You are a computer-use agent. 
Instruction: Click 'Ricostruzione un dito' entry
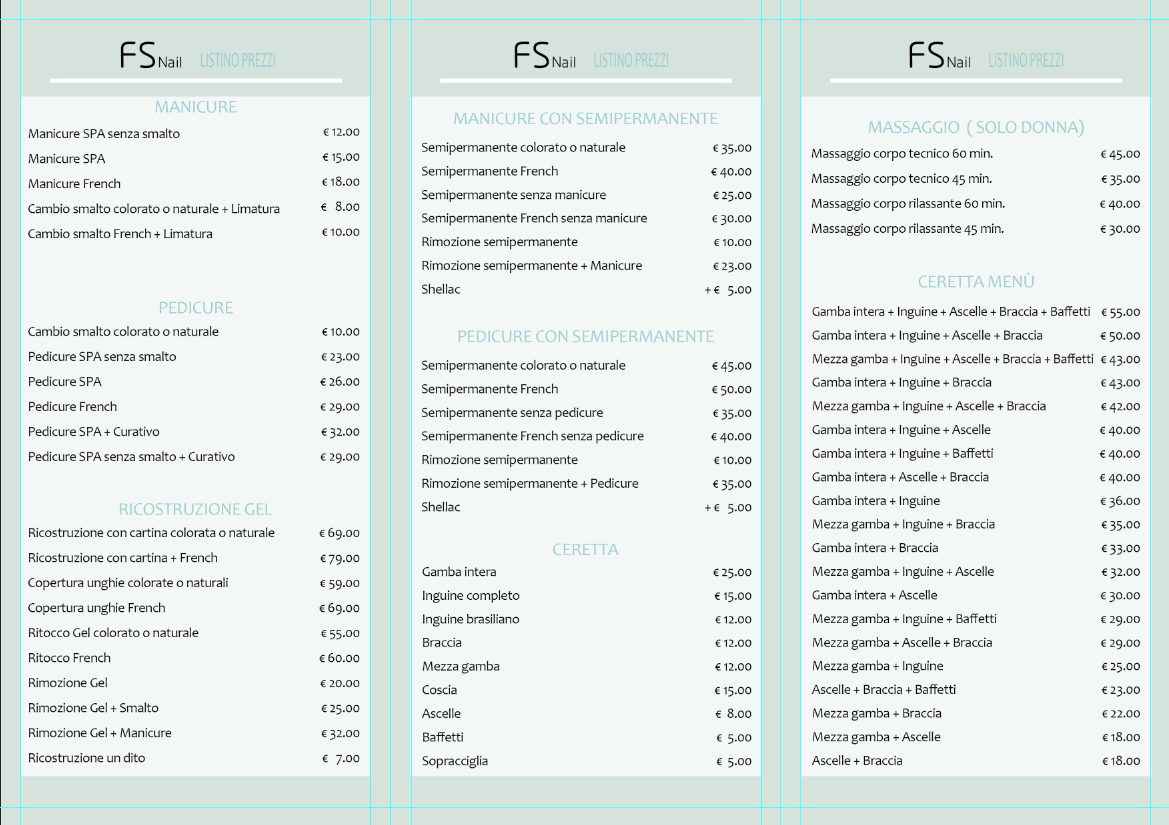pos(86,757)
